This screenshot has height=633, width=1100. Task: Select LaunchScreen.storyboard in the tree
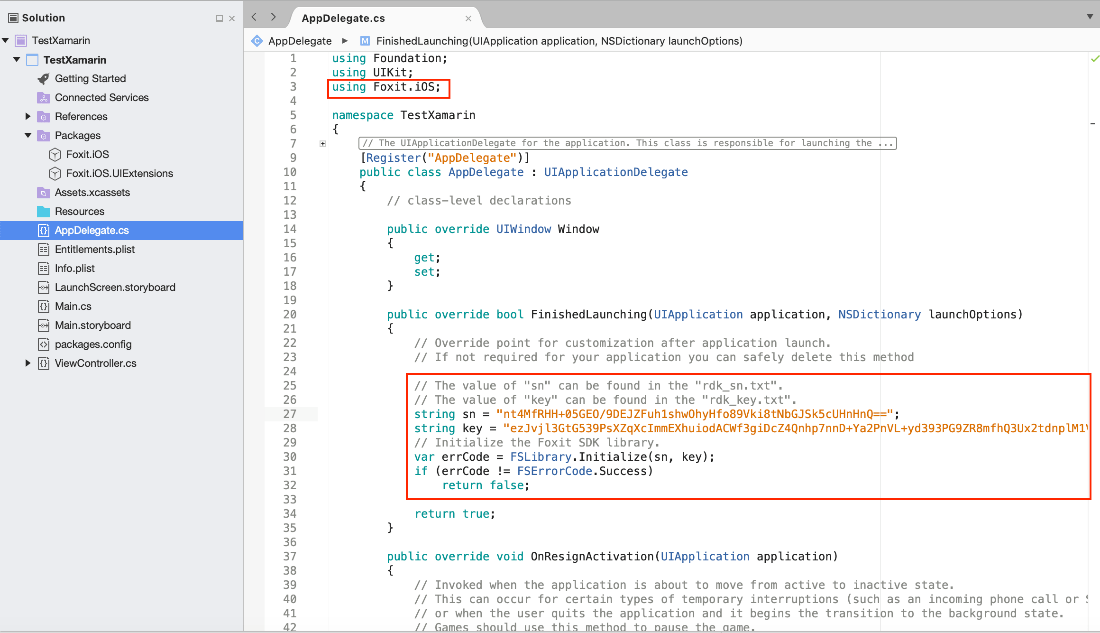(115, 287)
